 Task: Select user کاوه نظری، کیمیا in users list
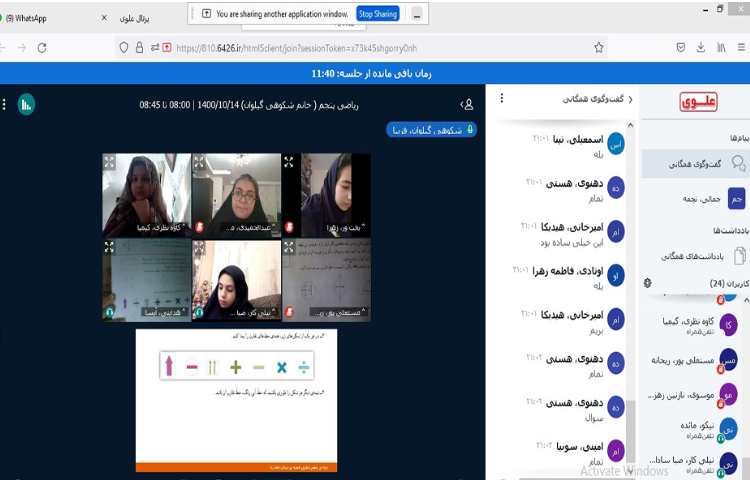[695, 325]
